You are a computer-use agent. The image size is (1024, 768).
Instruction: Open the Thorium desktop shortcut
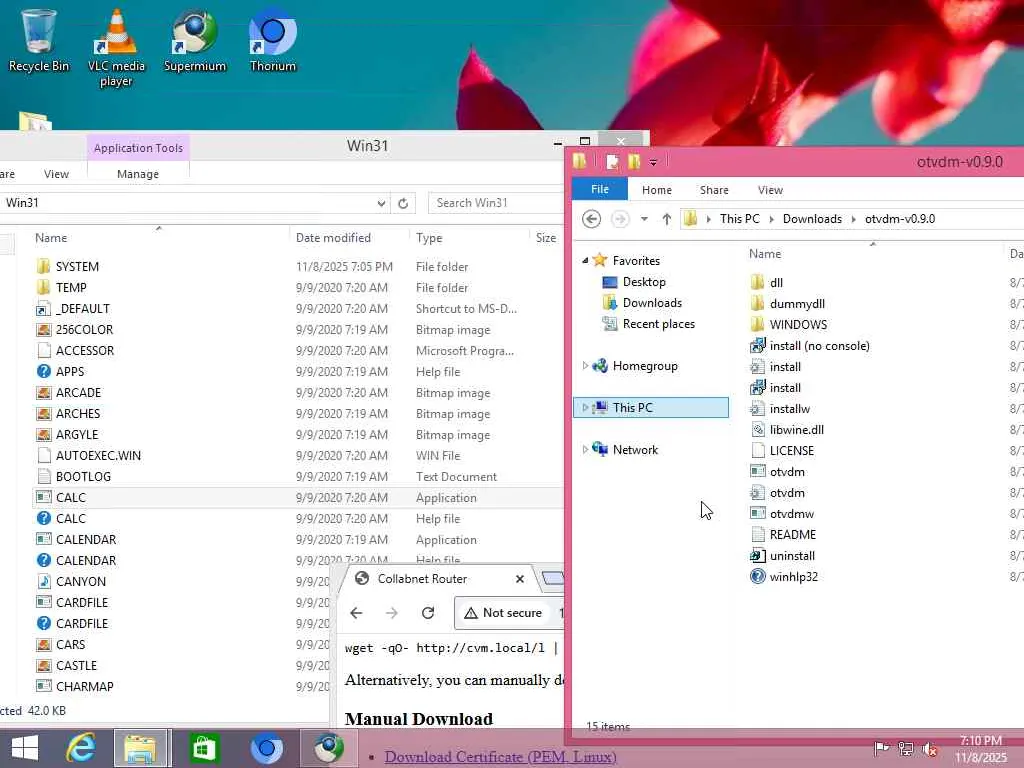coord(272,40)
